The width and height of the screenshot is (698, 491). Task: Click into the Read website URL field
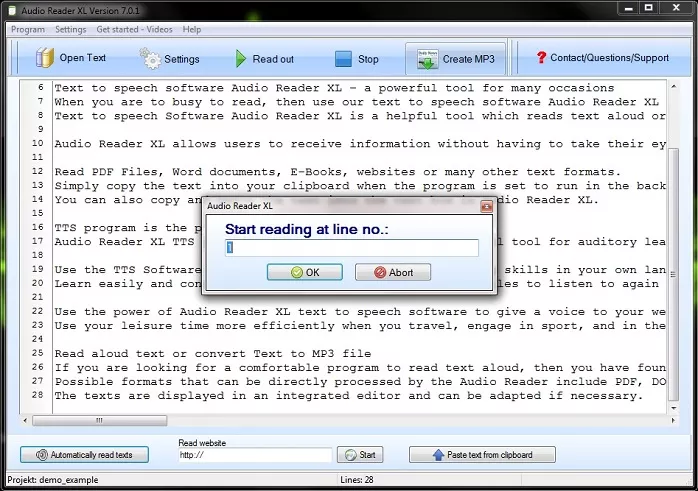[x=254, y=456]
